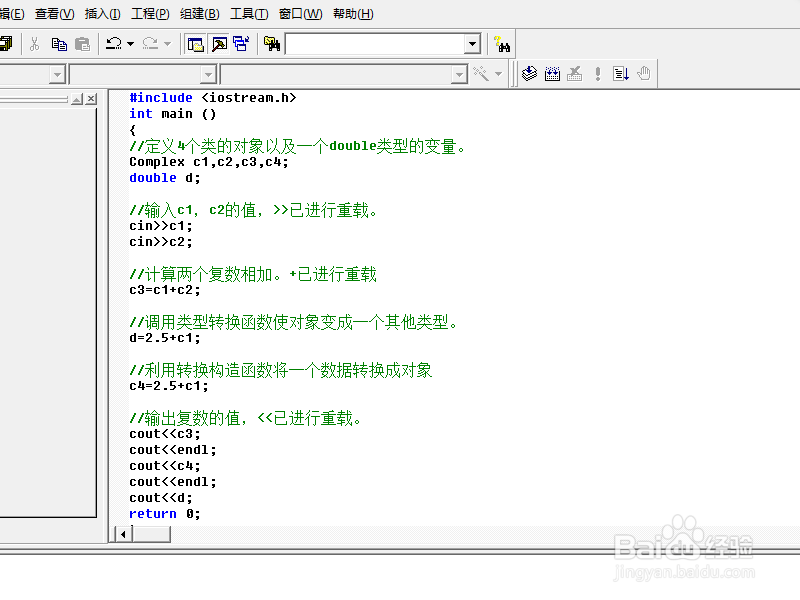Screen dimensions: 800x600
Task: Open the 插入(I) menu
Action: [102, 14]
